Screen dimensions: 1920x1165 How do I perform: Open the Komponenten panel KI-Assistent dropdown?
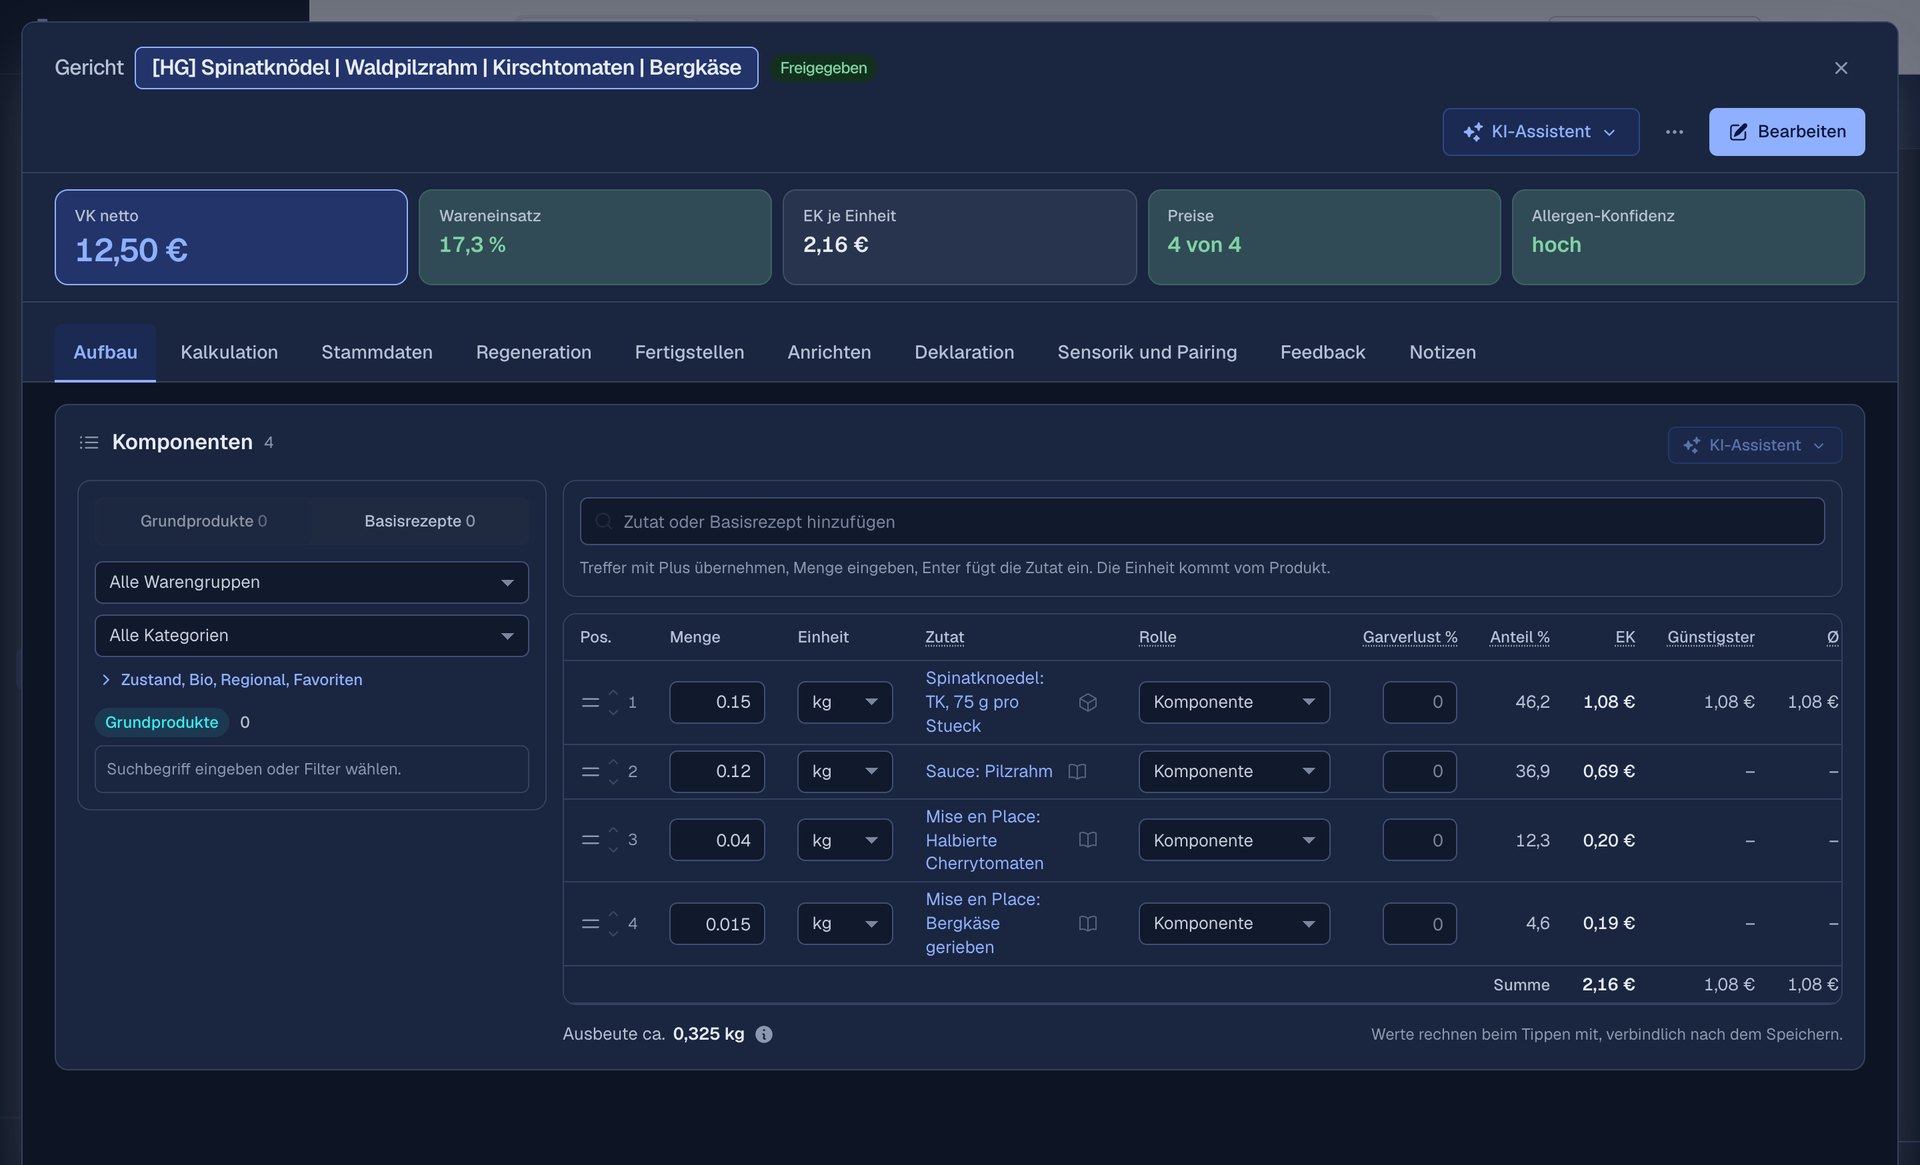(x=1754, y=445)
